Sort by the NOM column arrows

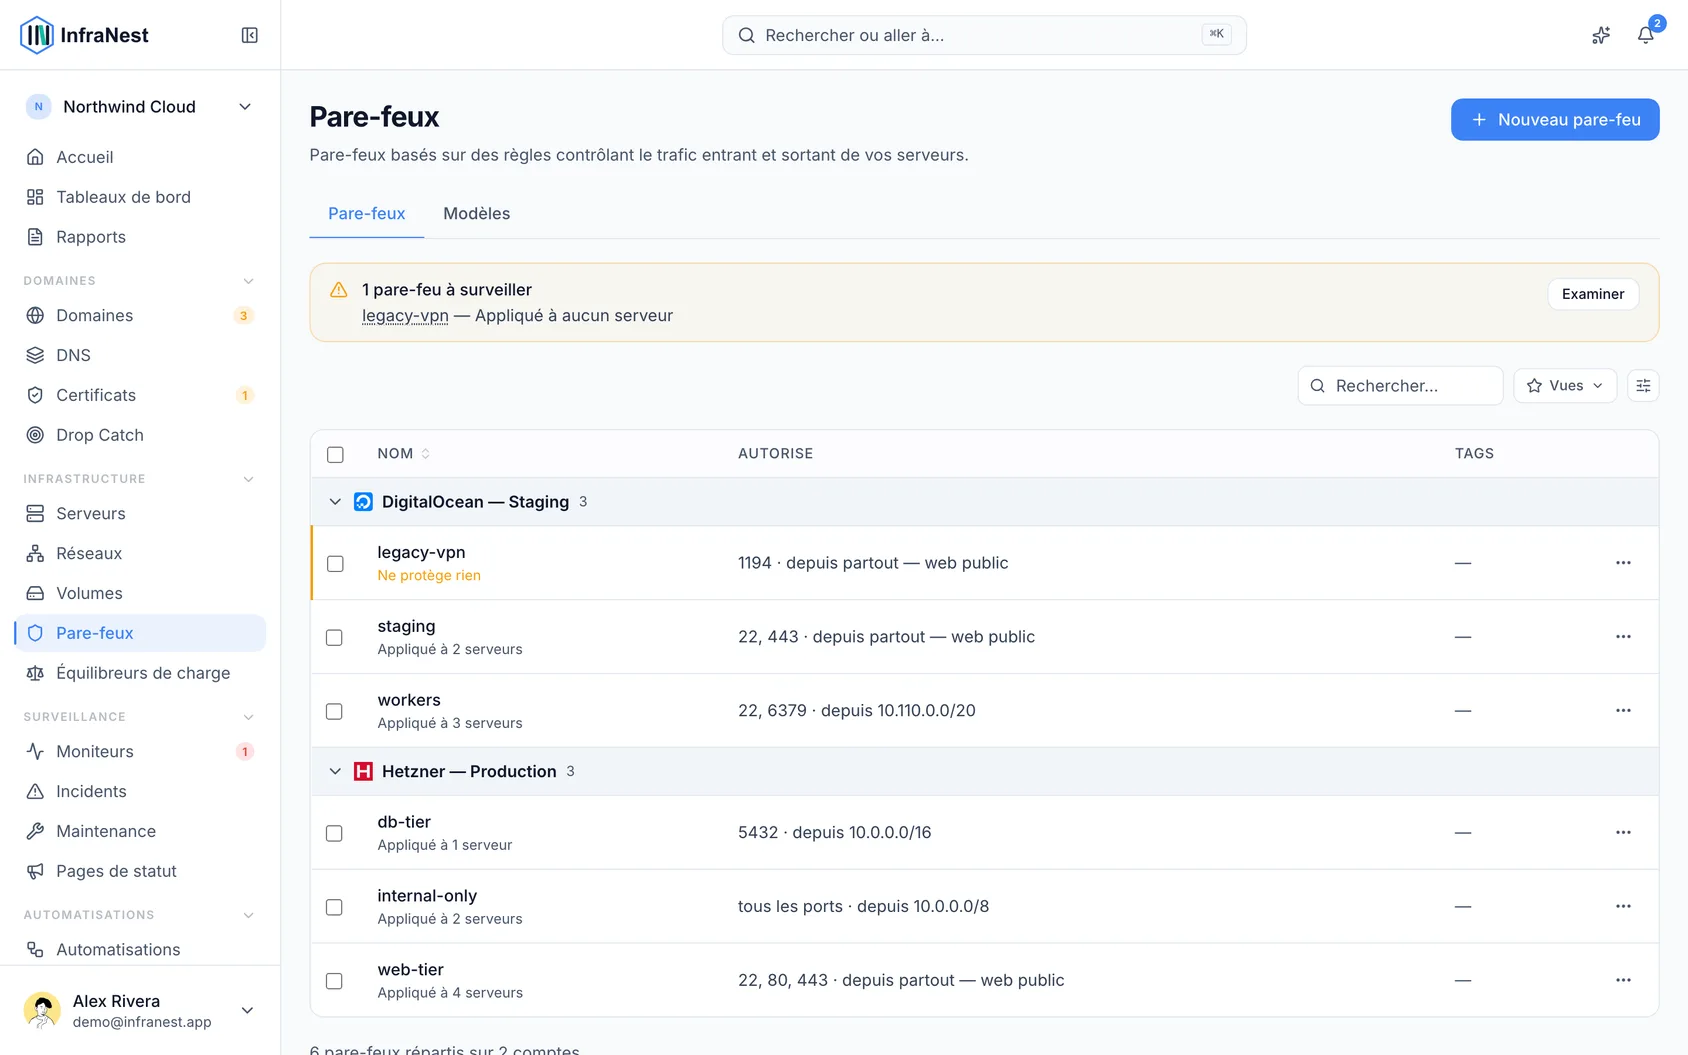tap(426, 454)
